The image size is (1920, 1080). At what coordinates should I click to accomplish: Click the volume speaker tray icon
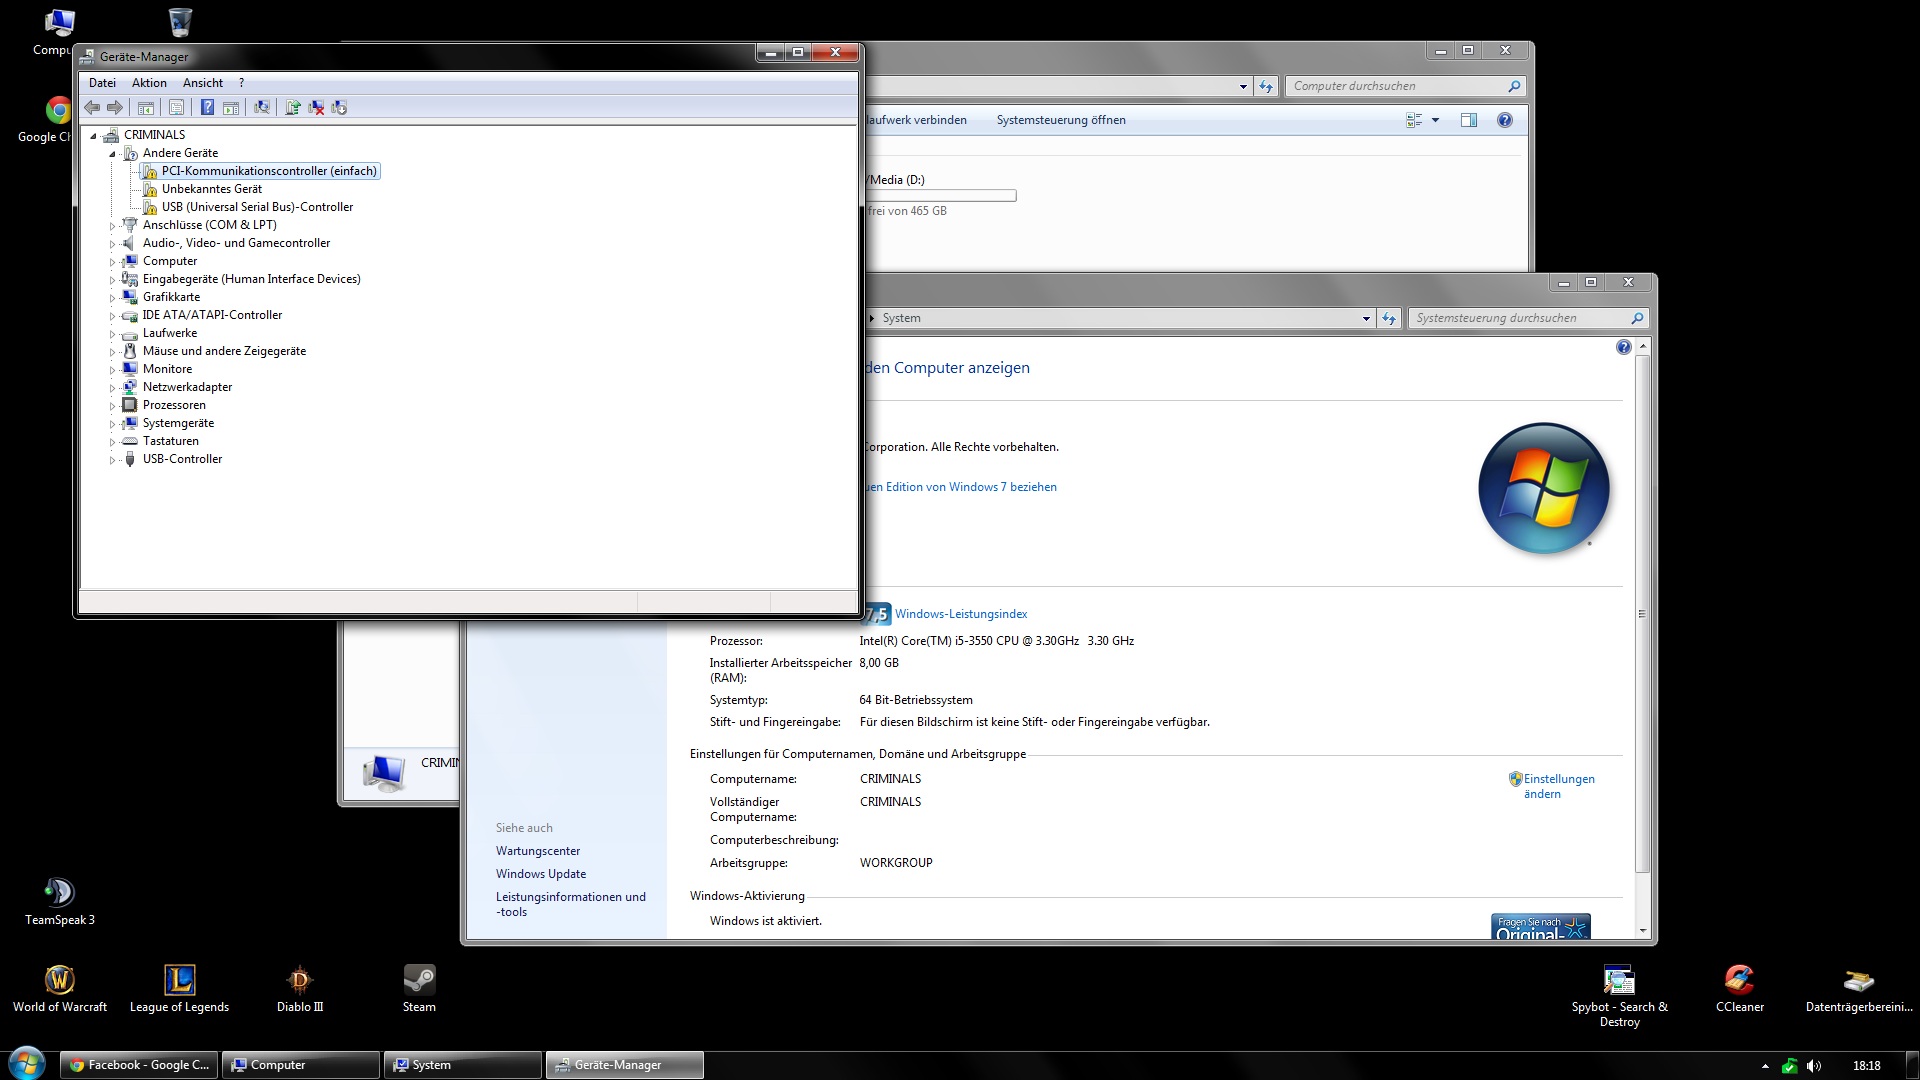pos(1814,1066)
